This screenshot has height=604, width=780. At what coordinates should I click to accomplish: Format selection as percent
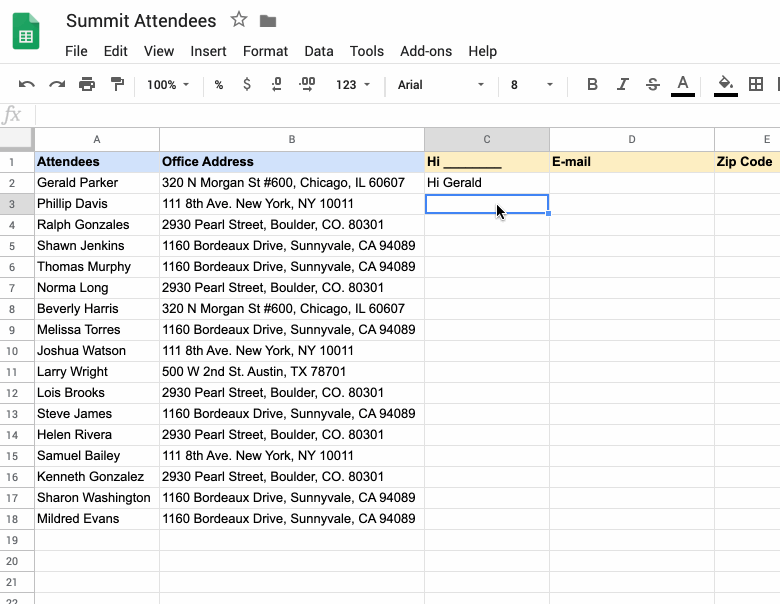(218, 85)
